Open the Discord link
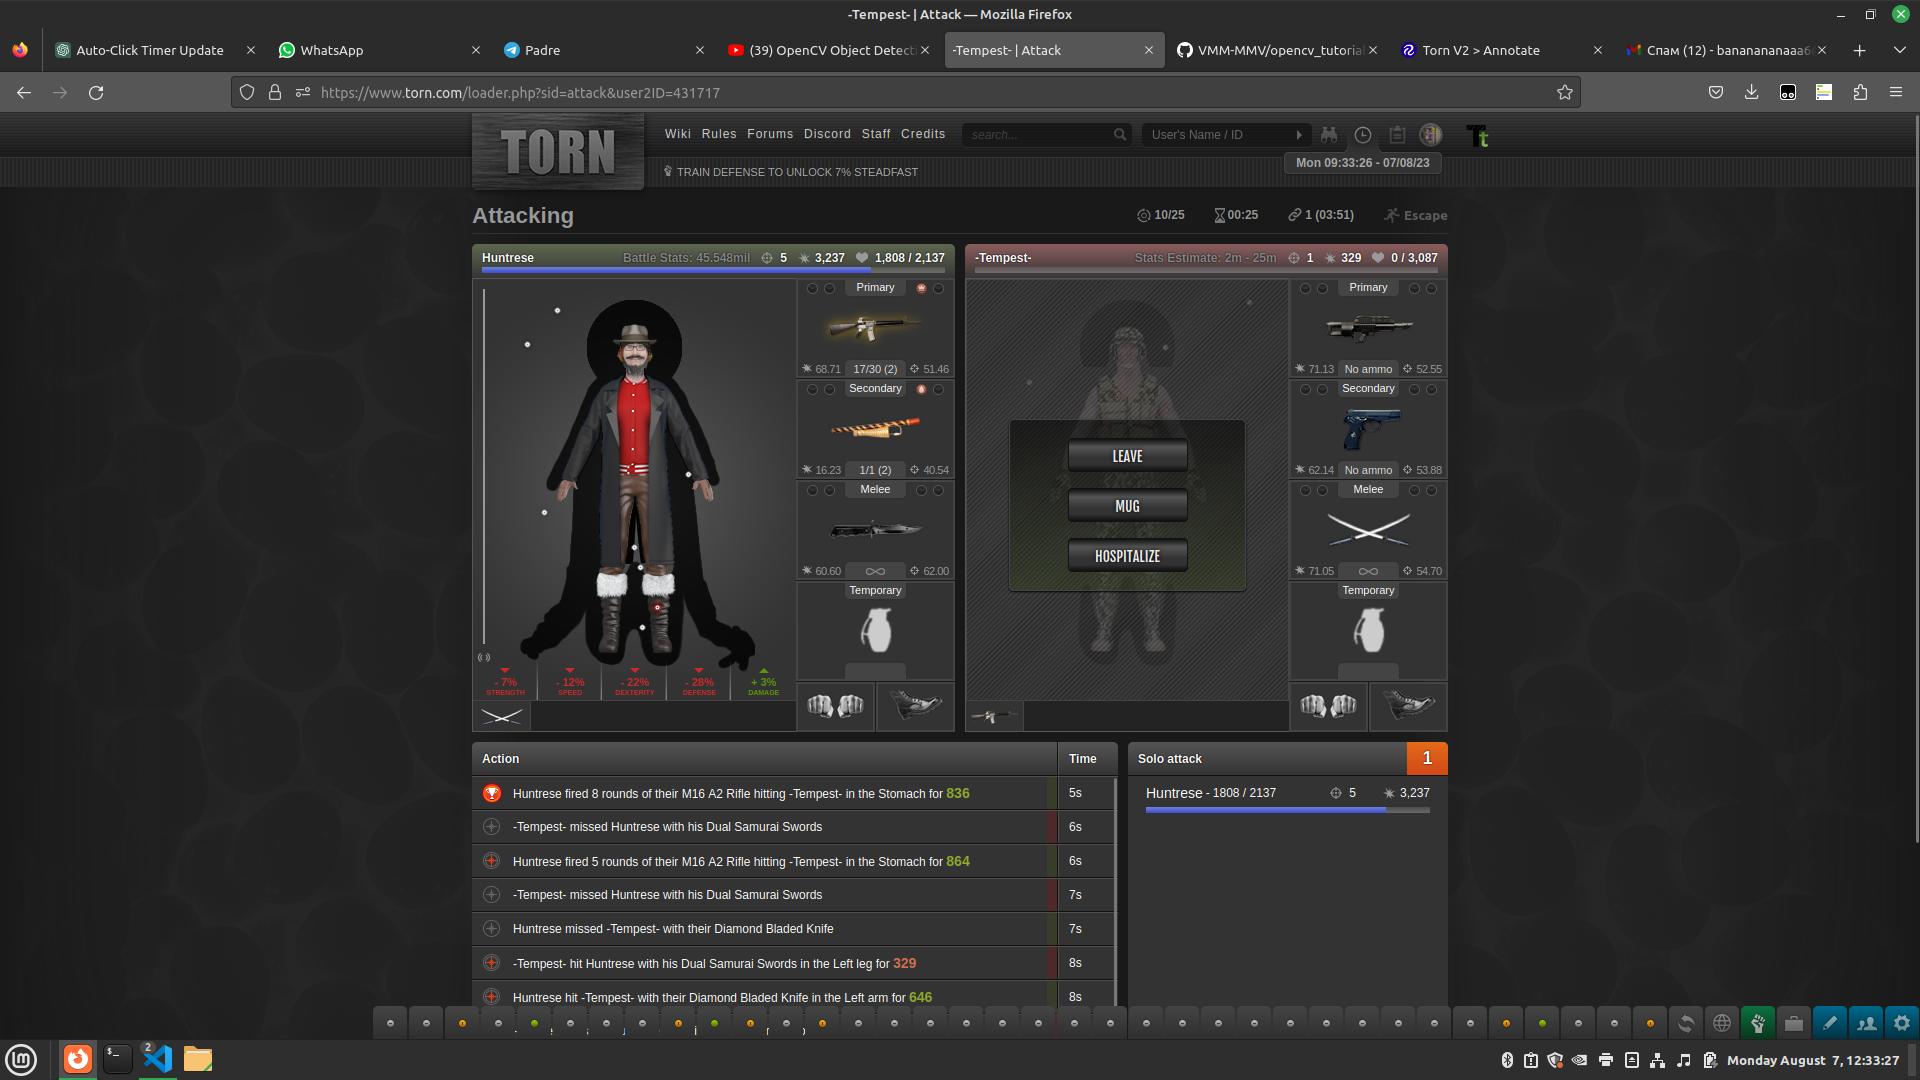 [827, 134]
